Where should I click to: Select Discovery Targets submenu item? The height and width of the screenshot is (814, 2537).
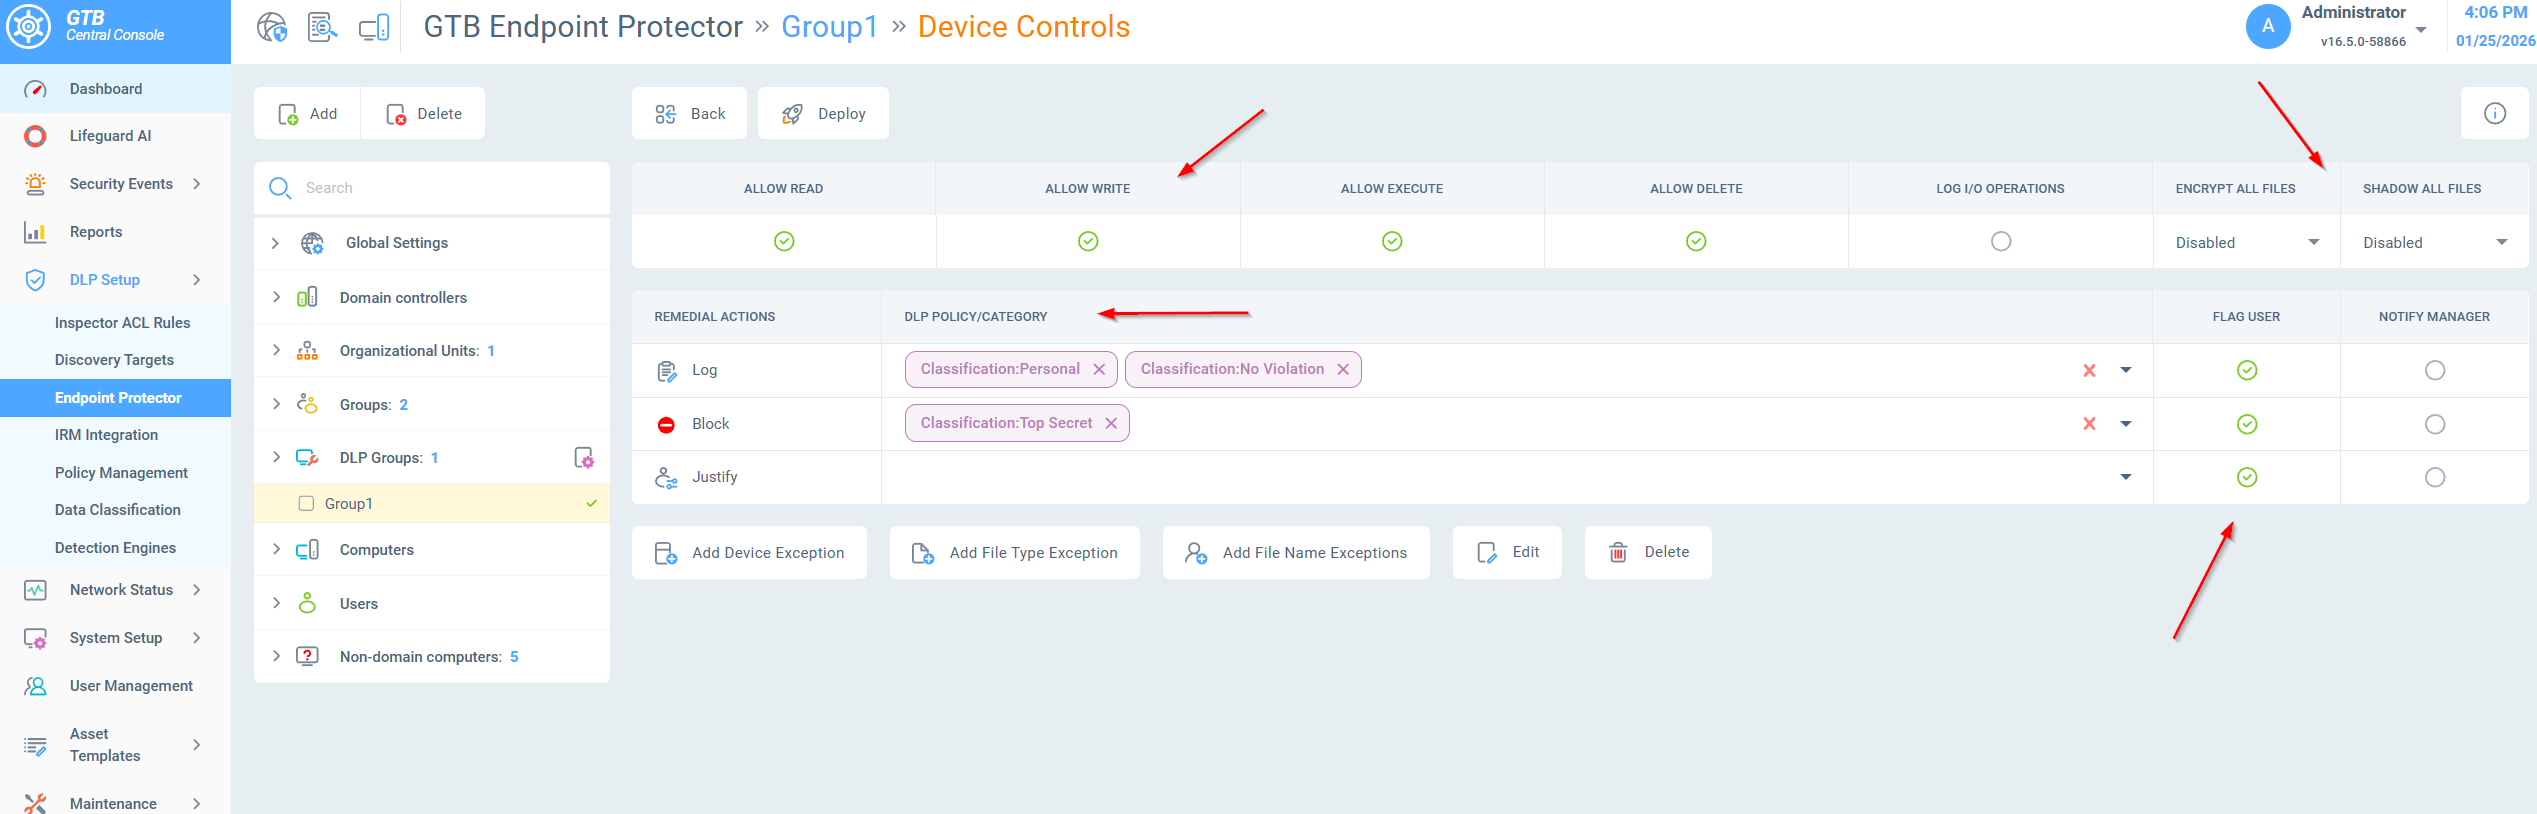pos(114,360)
